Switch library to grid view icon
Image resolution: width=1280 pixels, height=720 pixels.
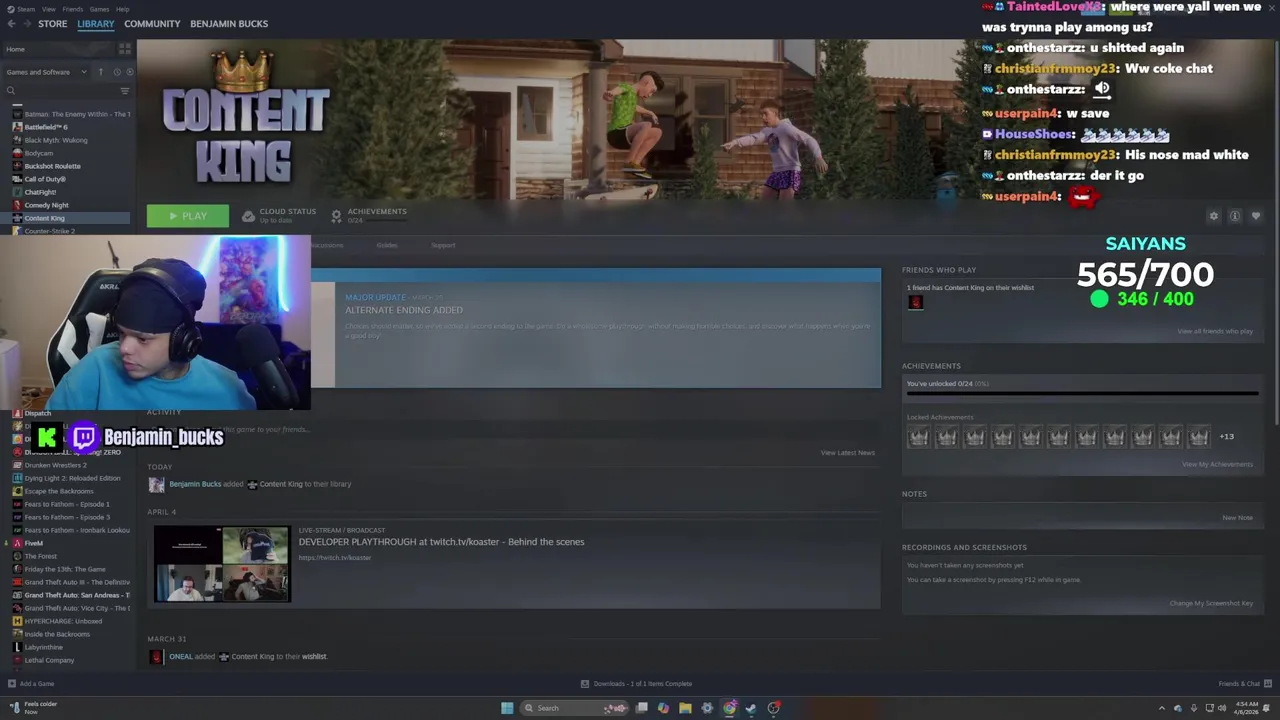click(x=125, y=48)
